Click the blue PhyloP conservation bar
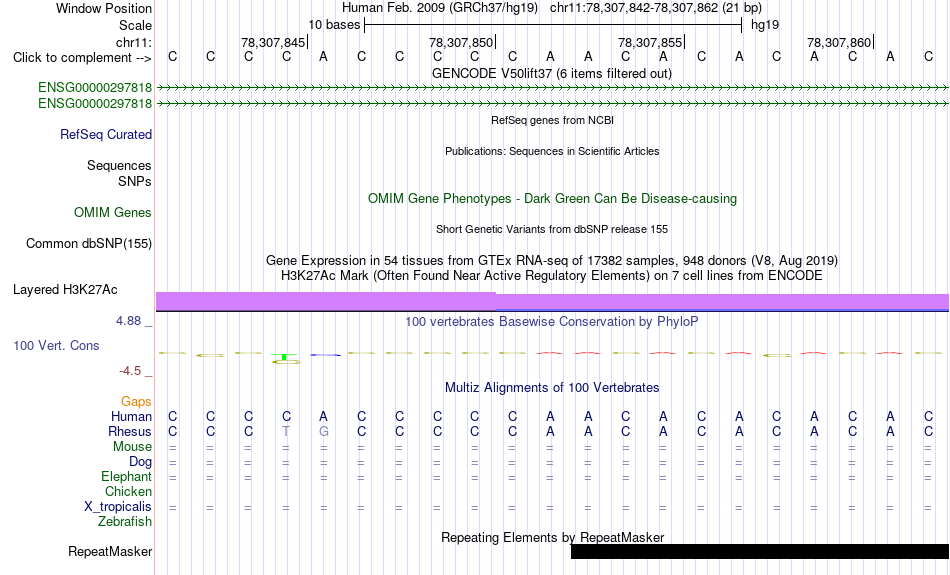This screenshot has width=950, height=575. click(x=325, y=354)
